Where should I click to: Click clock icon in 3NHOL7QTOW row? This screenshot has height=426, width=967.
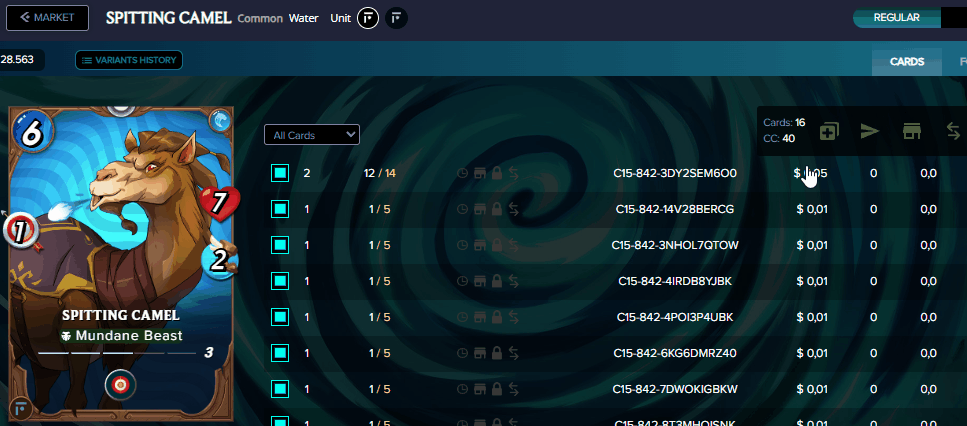463,245
